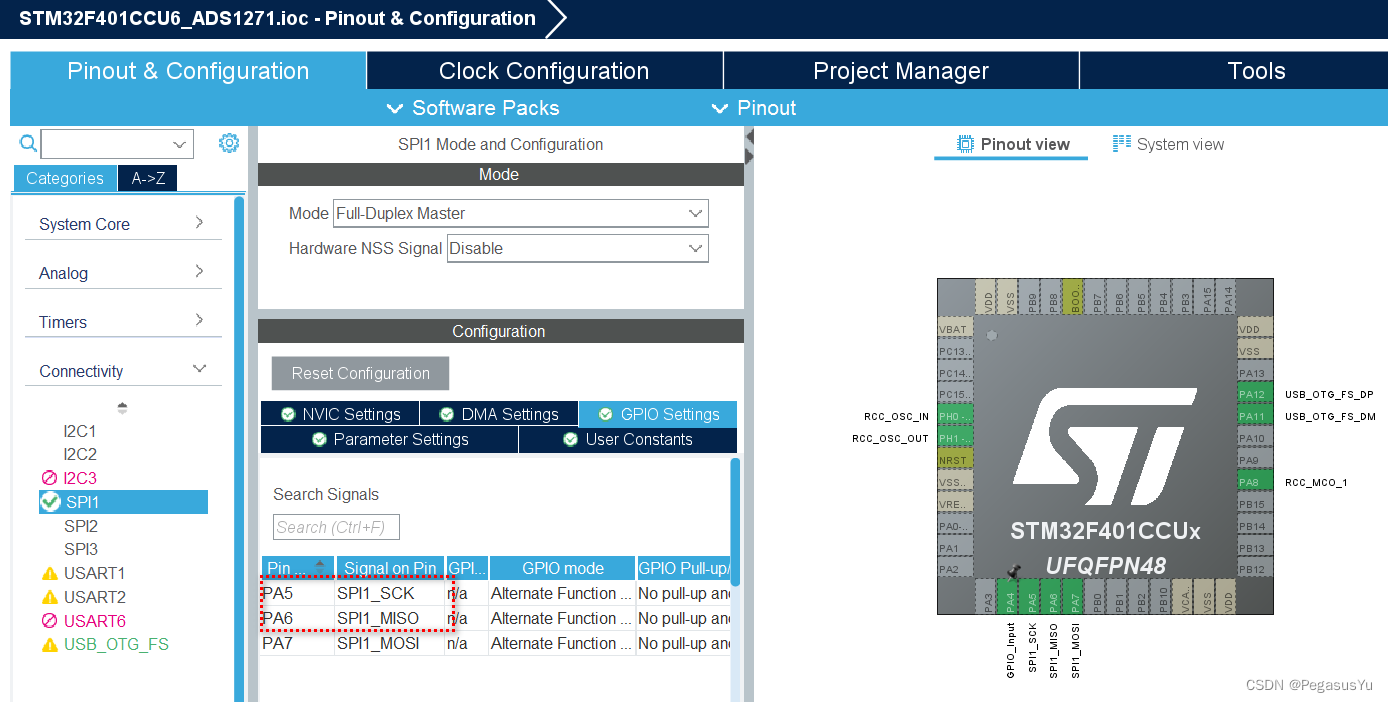Switch to Project Manager tab
This screenshot has width=1388, height=702.
tap(901, 71)
